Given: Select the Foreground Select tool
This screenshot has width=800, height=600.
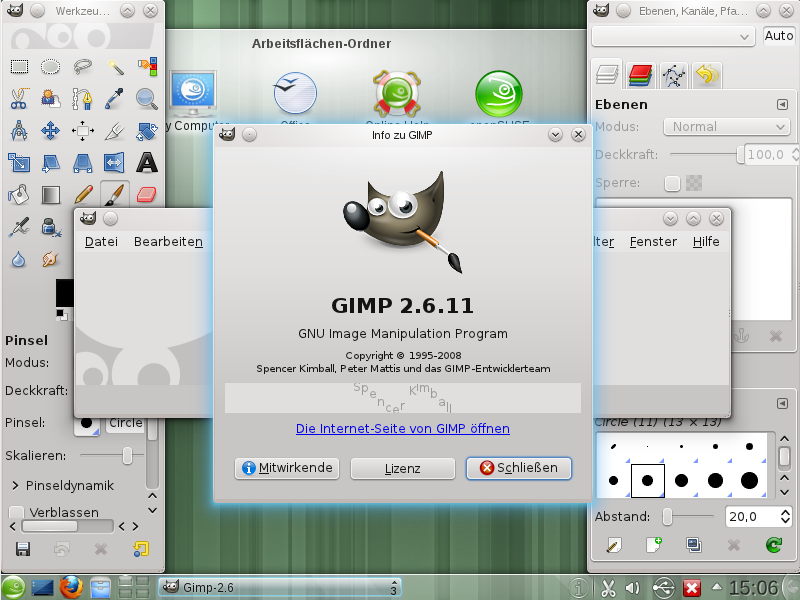Looking at the screenshot, I should tap(51, 98).
